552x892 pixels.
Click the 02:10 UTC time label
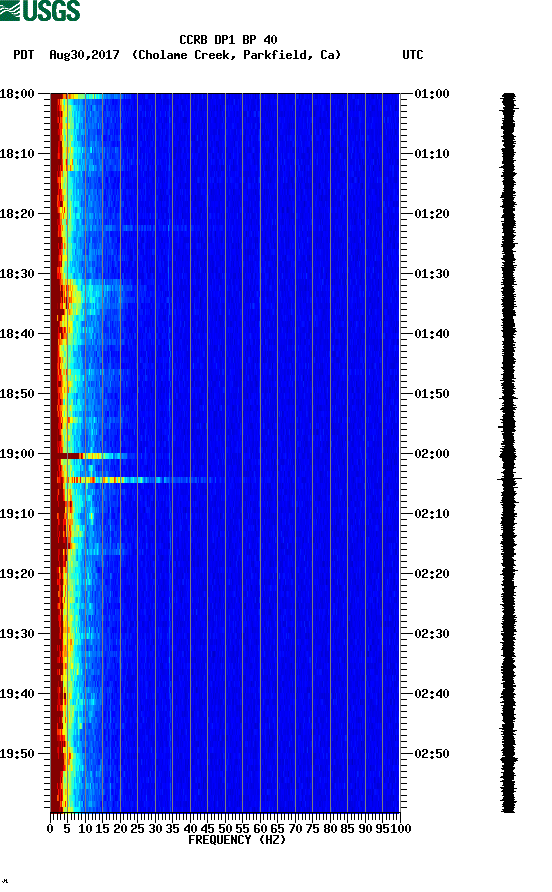point(432,514)
